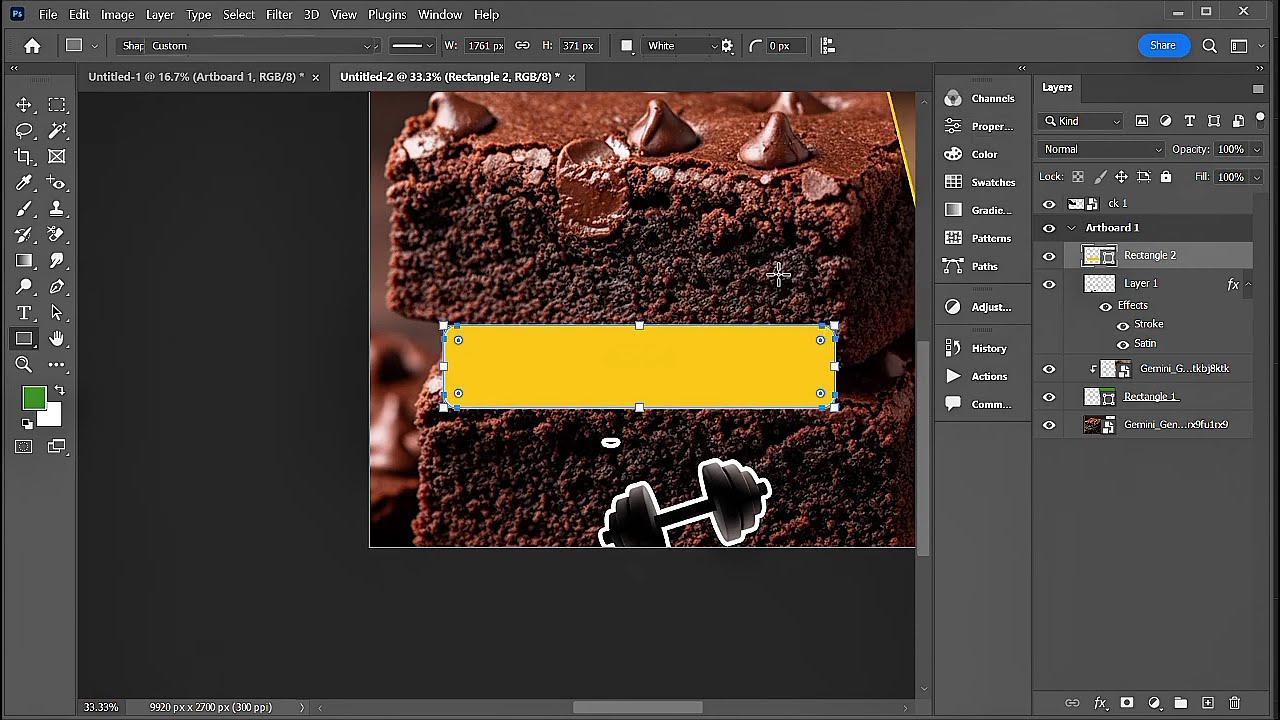1280x720 pixels.
Task: Select the Frame tool
Action: 57,157
